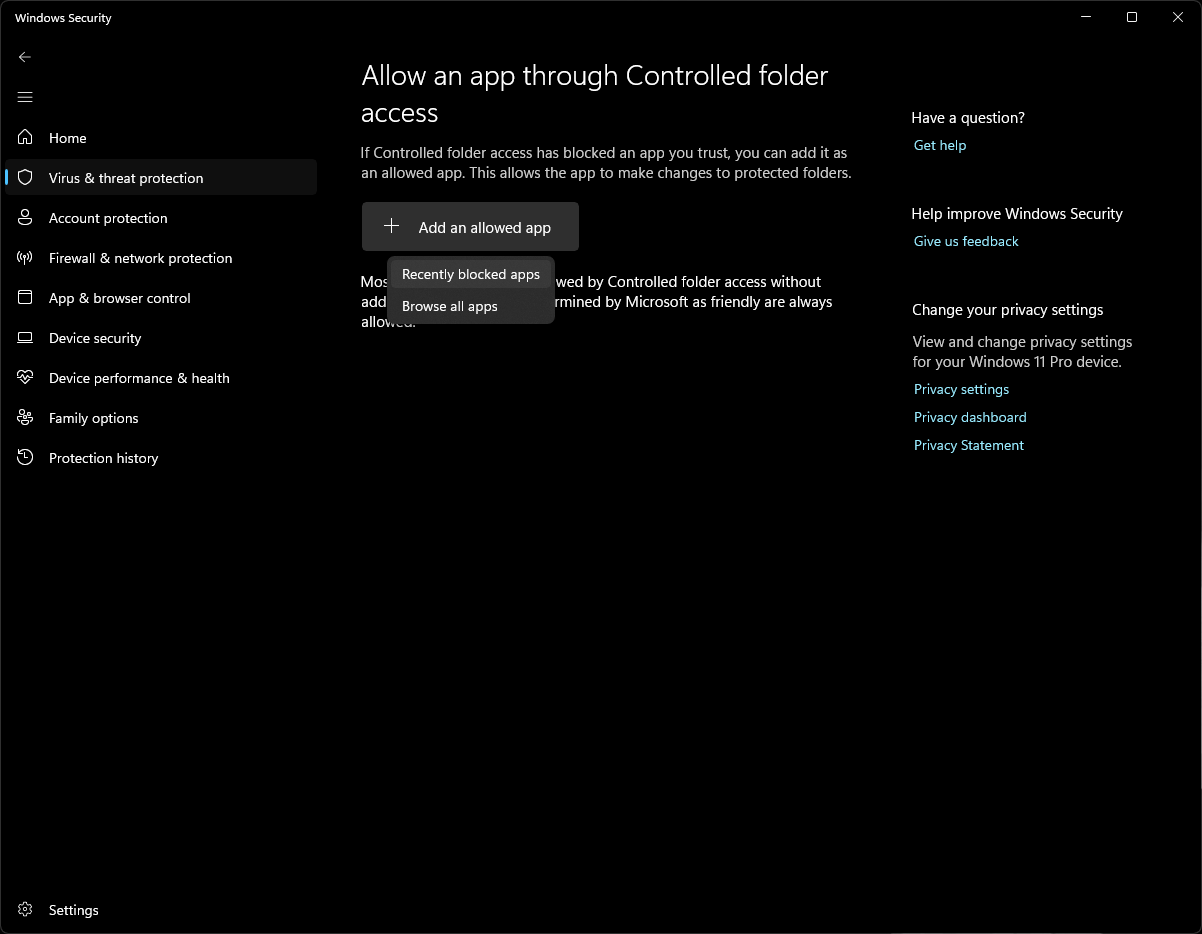Open Device performance & health heart icon

[x=26, y=378]
